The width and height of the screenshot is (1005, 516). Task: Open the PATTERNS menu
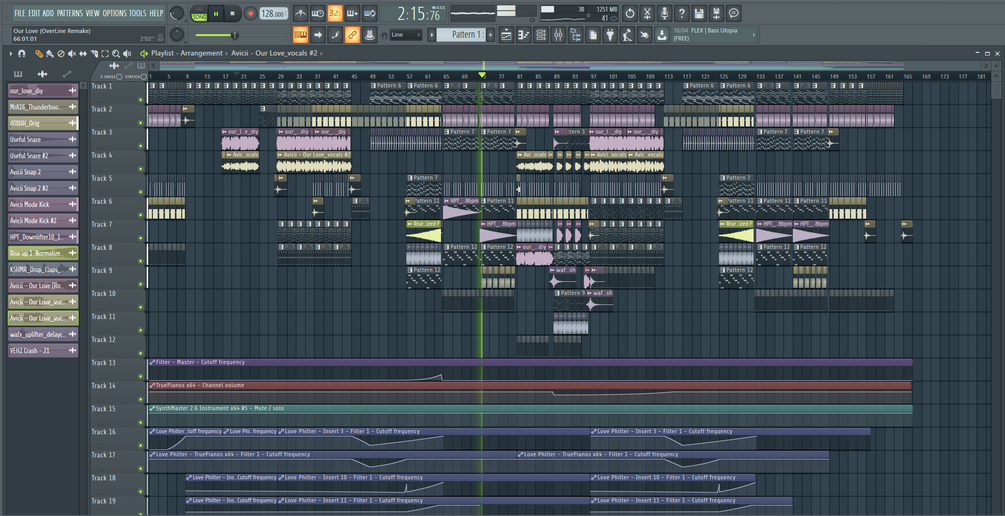tap(70, 13)
